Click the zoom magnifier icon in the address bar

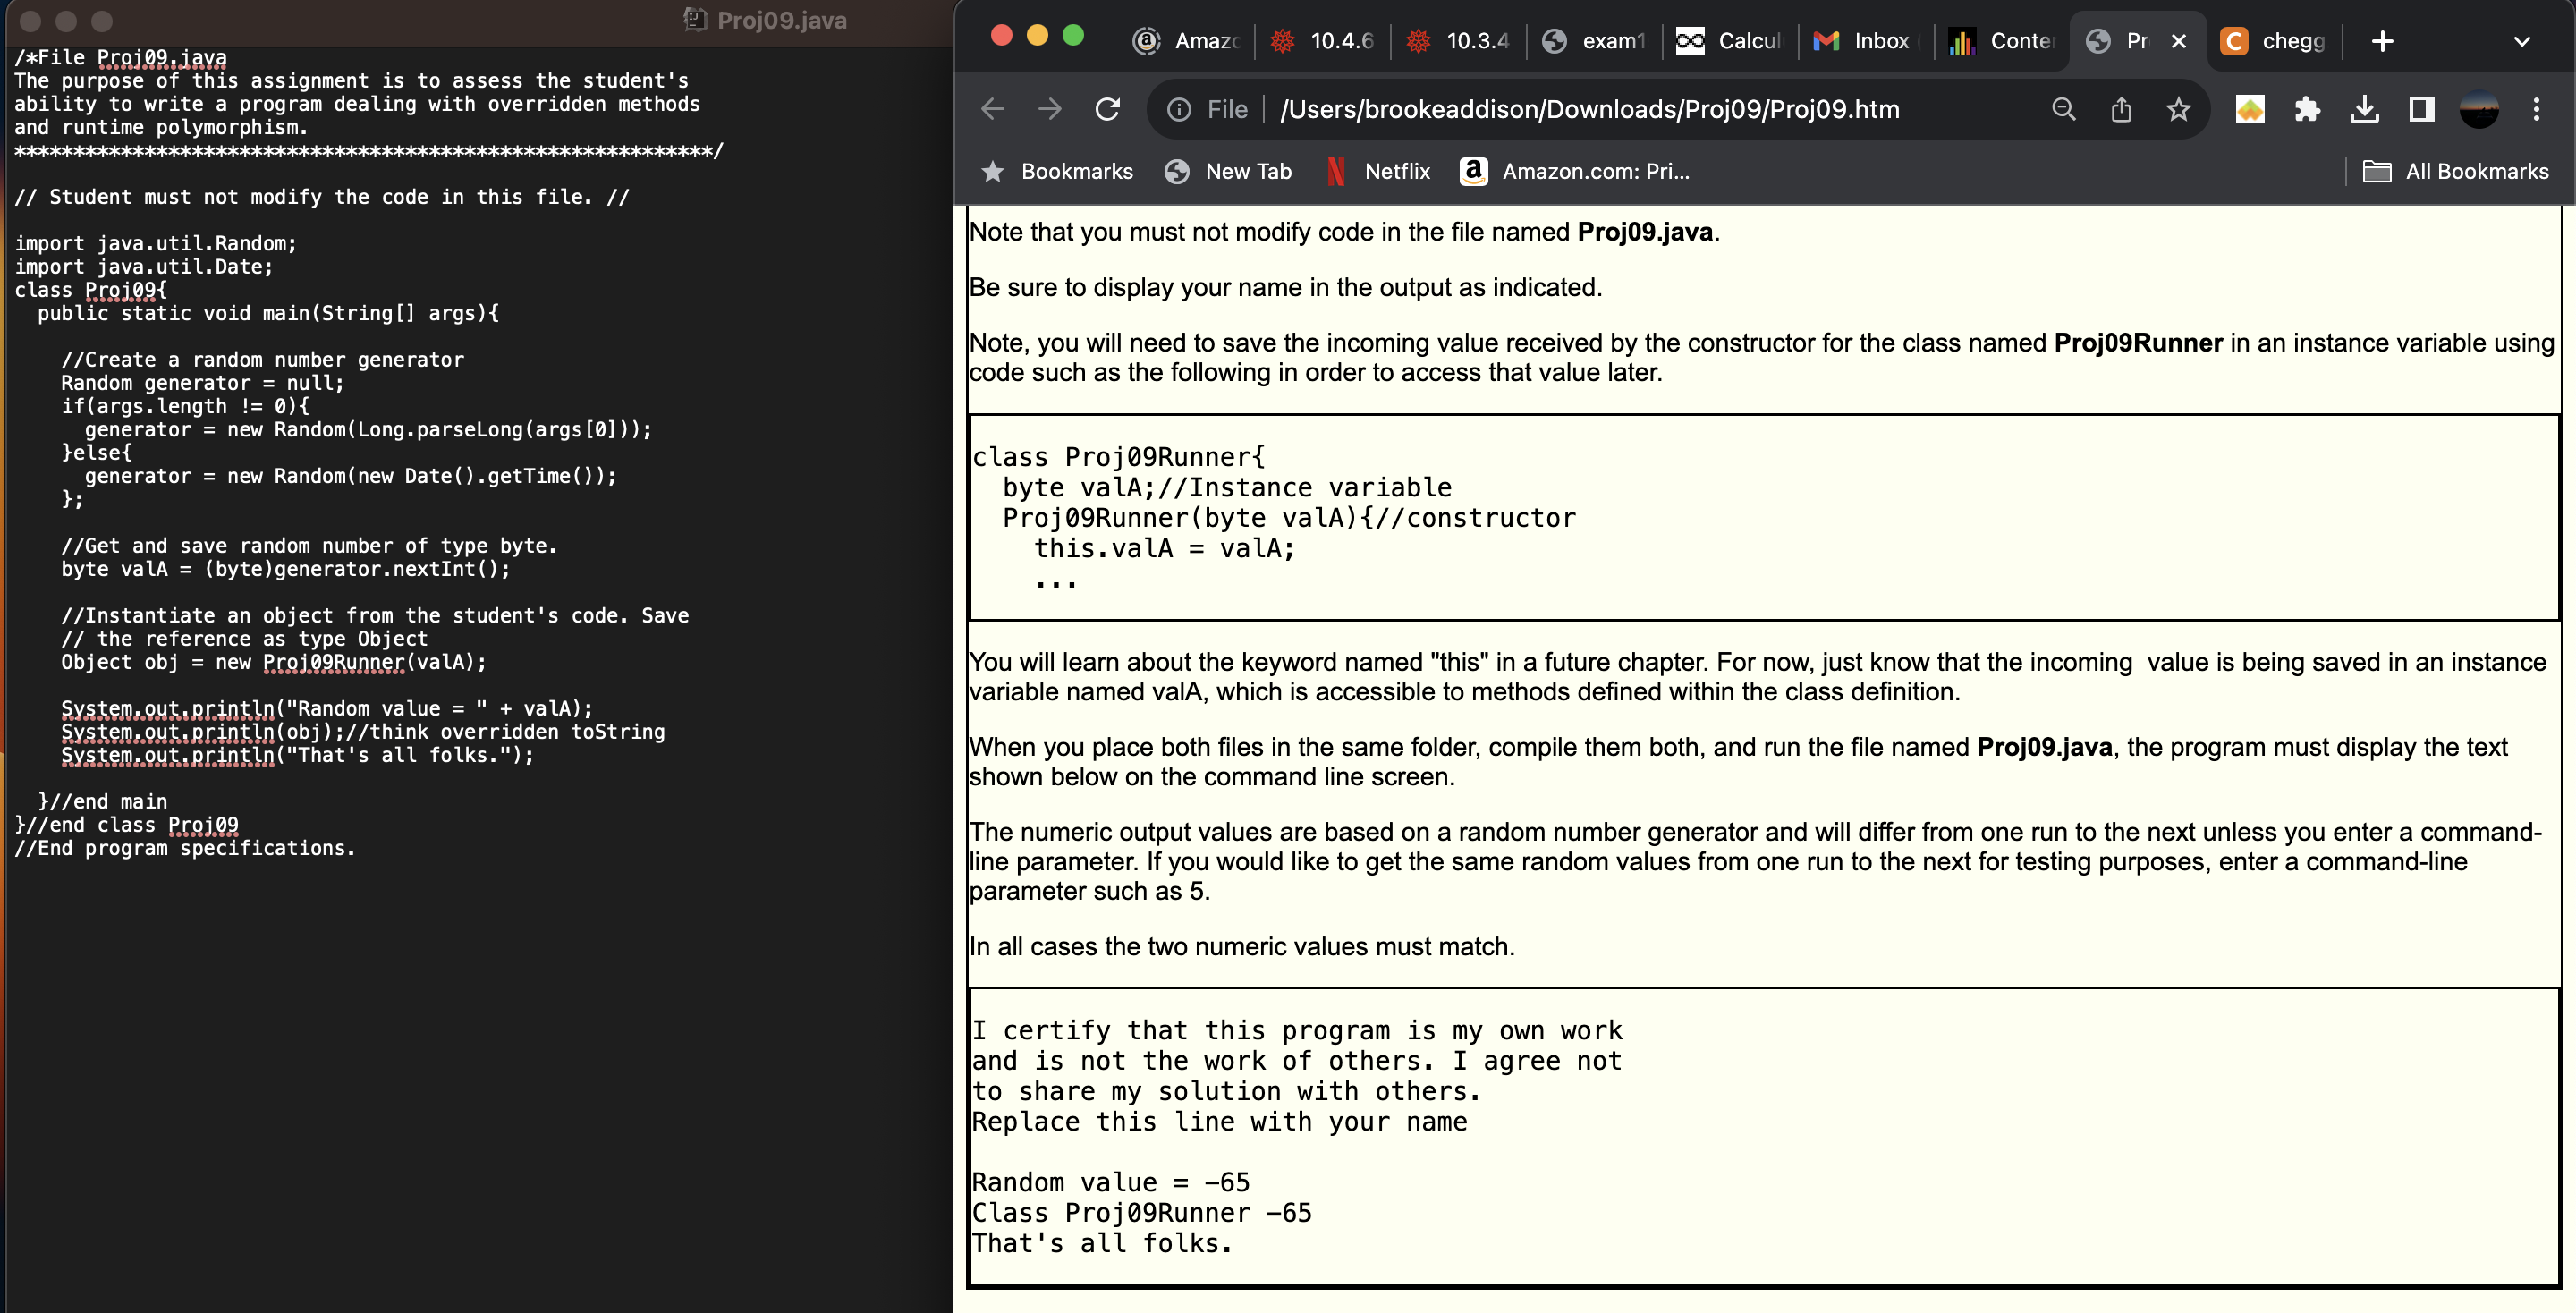[x=2063, y=109]
